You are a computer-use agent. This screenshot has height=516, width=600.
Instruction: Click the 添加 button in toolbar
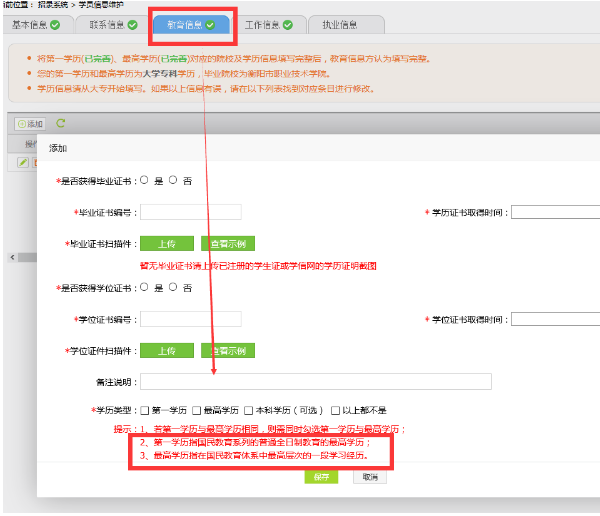pyautogui.click(x=30, y=124)
